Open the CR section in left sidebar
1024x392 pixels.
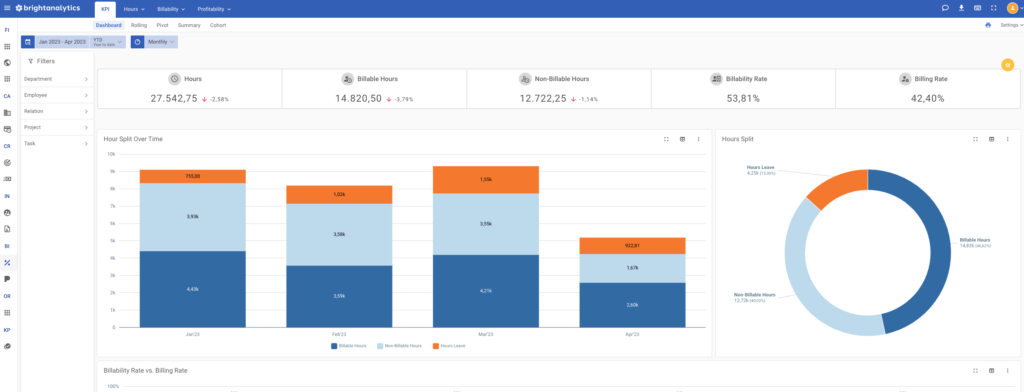click(7, 146)
